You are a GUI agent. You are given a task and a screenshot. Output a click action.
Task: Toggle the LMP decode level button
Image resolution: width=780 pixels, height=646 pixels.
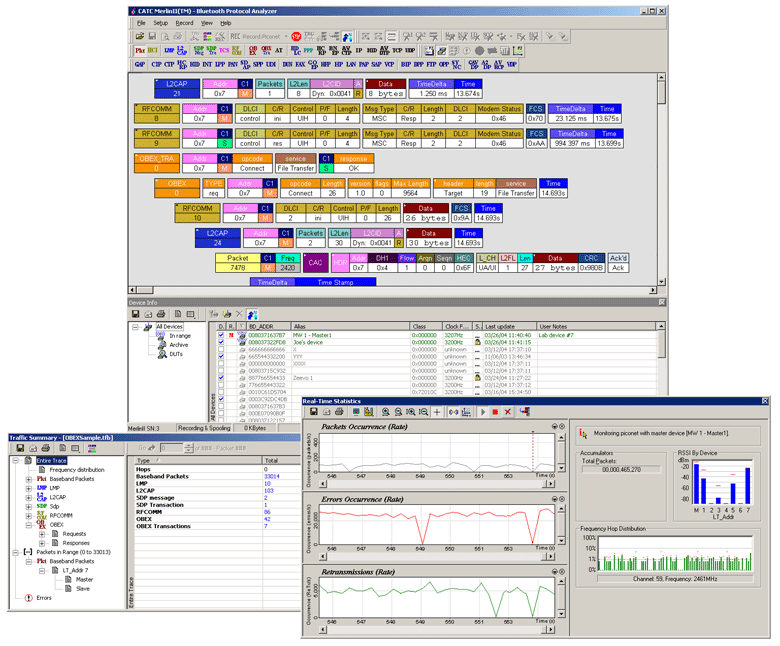click(x=169, y=51)
